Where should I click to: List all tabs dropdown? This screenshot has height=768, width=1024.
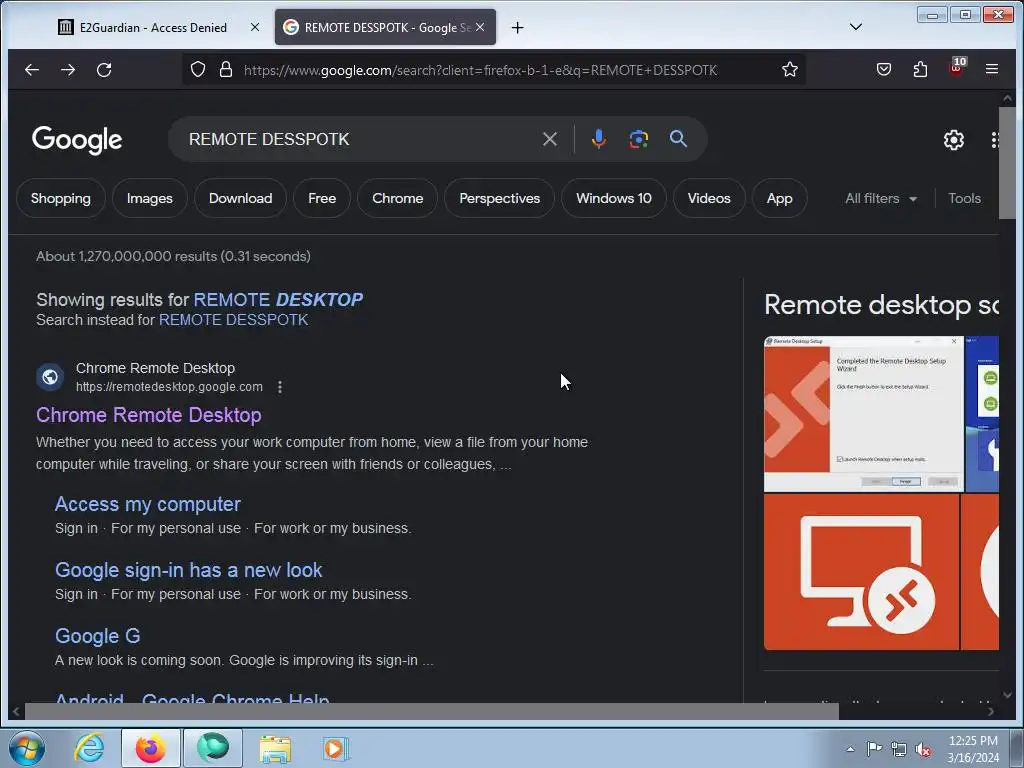pyautogui.click(x=856, y=27)
